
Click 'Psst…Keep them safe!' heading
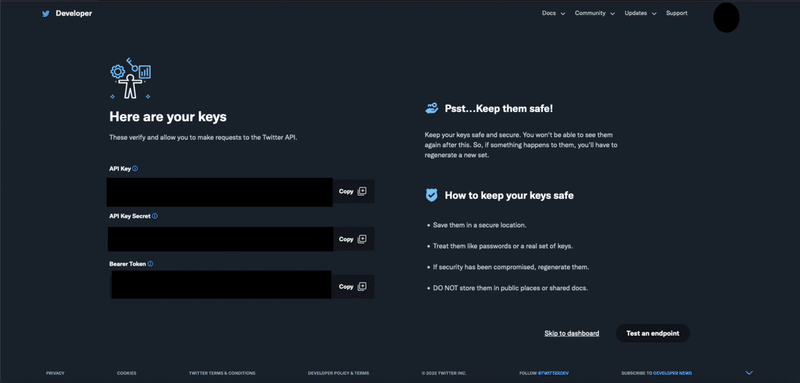click(499, 109)
